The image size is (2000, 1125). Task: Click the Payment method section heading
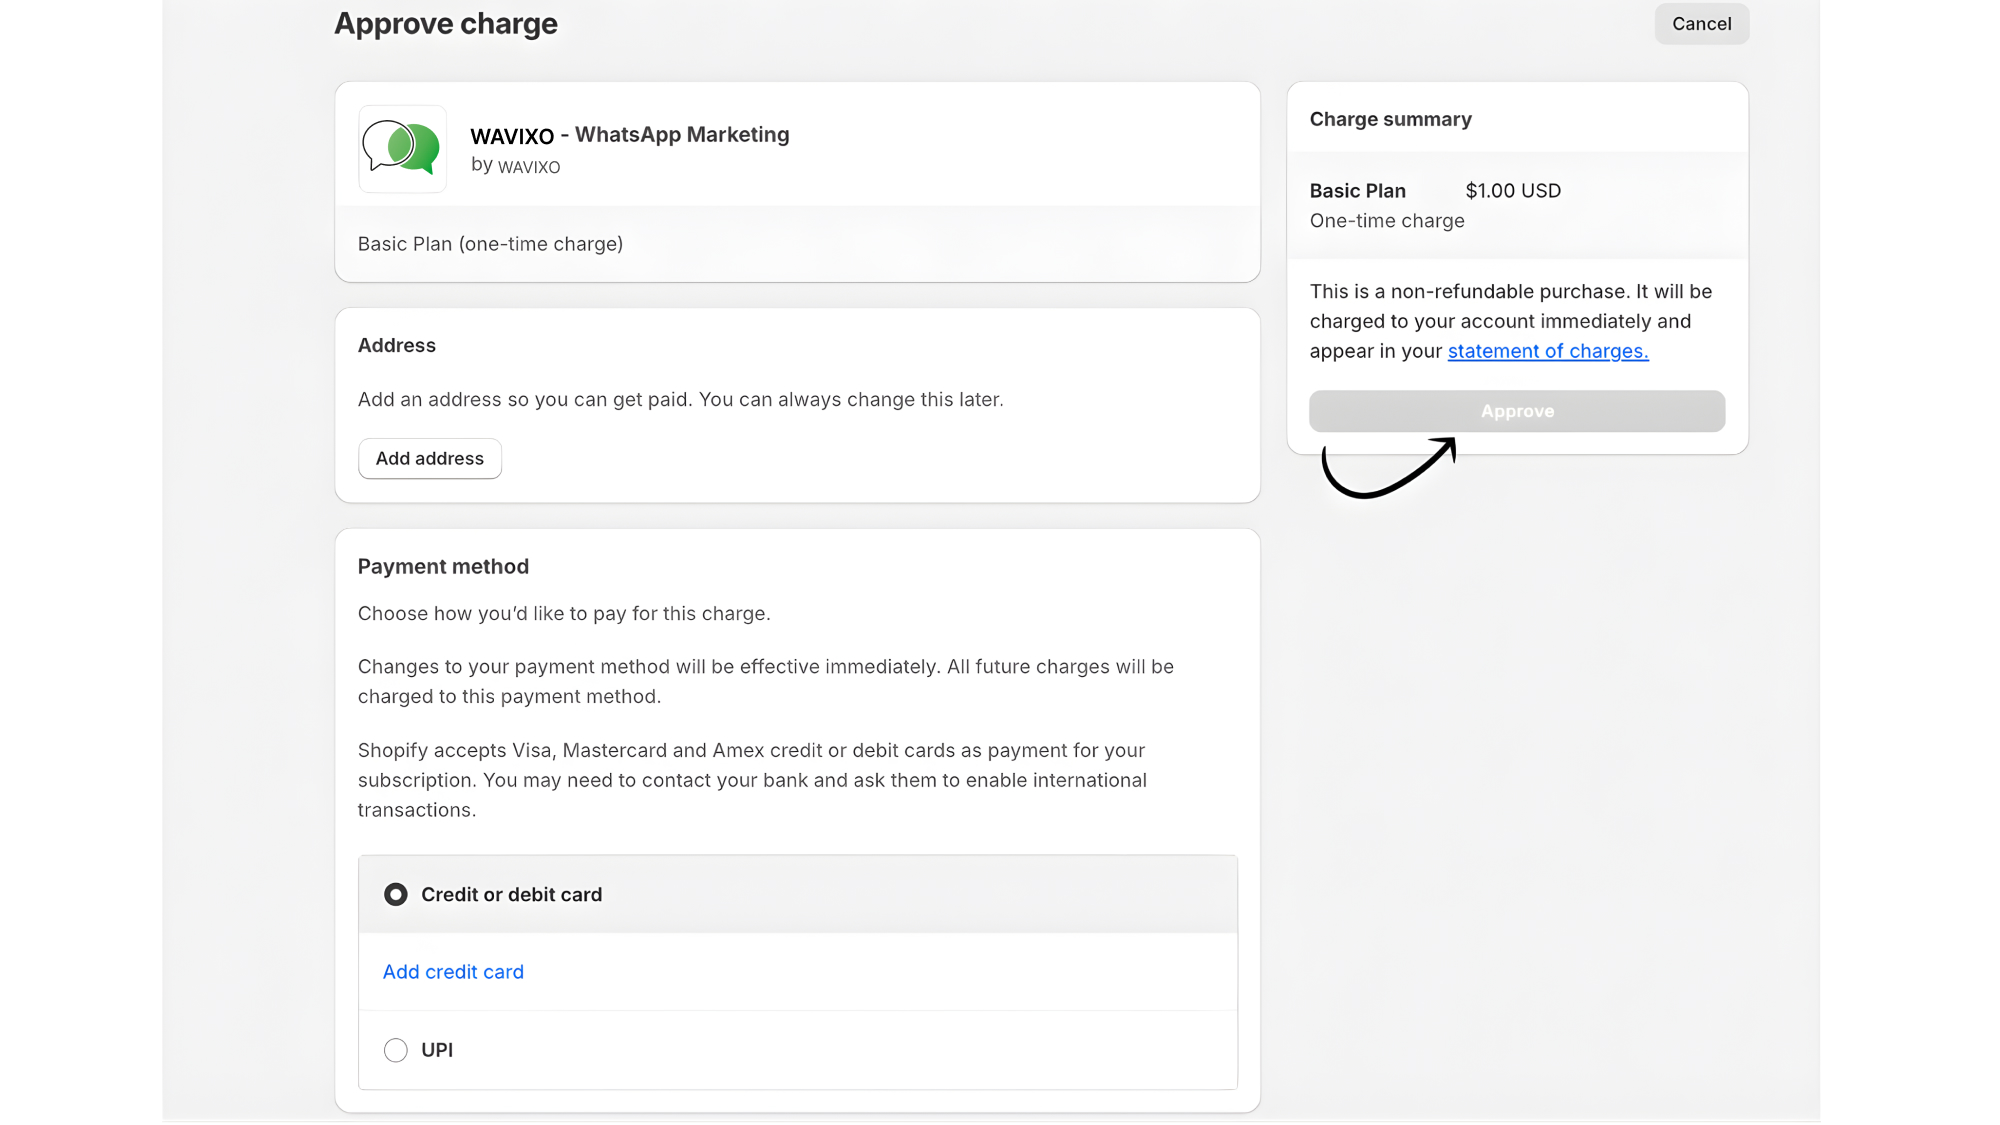[x=443, y=566]
